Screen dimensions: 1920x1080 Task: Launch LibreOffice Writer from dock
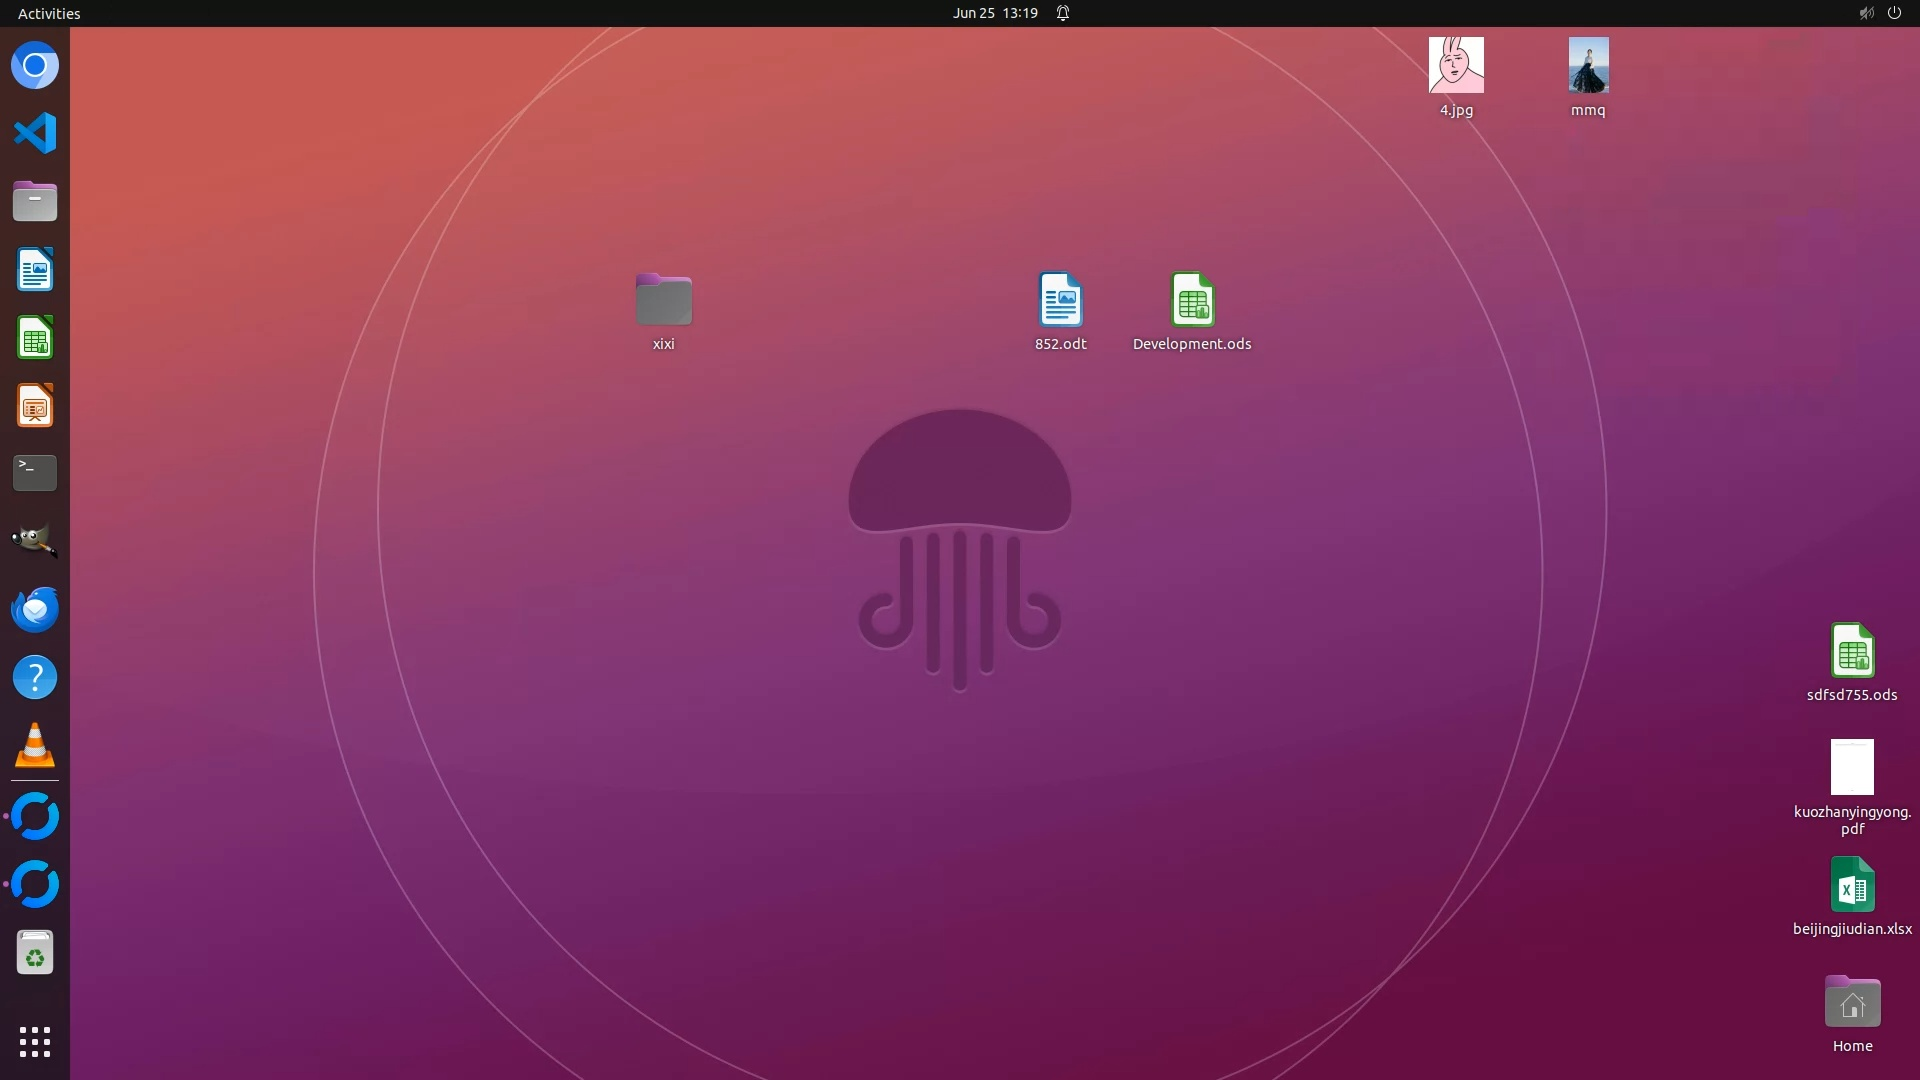35,270
